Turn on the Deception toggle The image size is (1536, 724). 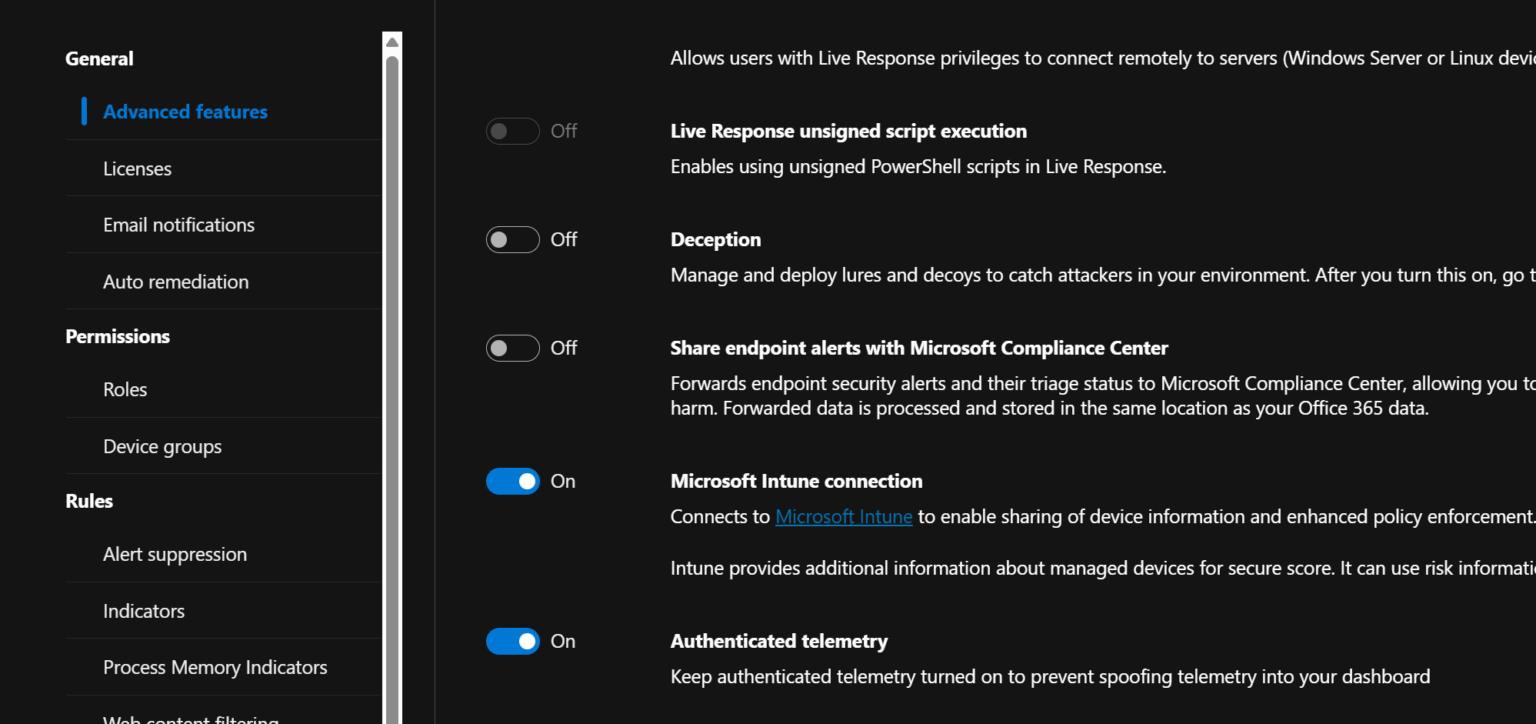coord(513,240)
